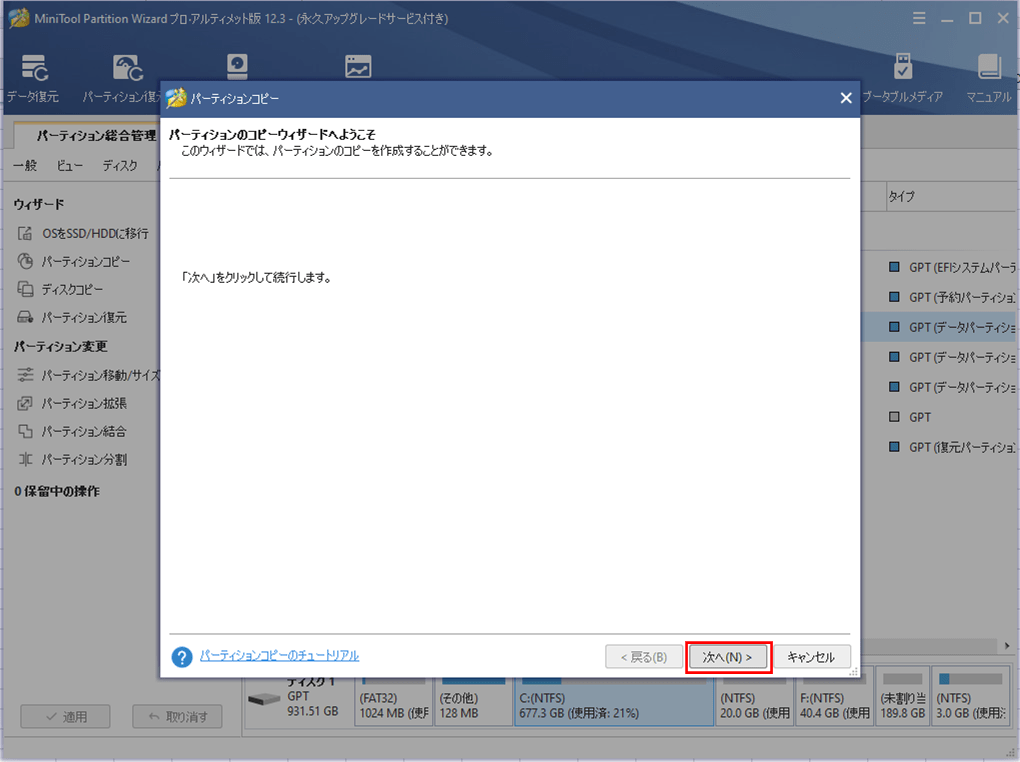The height and width of the screenshot is (762, 1020).
Task: Select the (その他) 128 MB partition block
Action: 473,702
